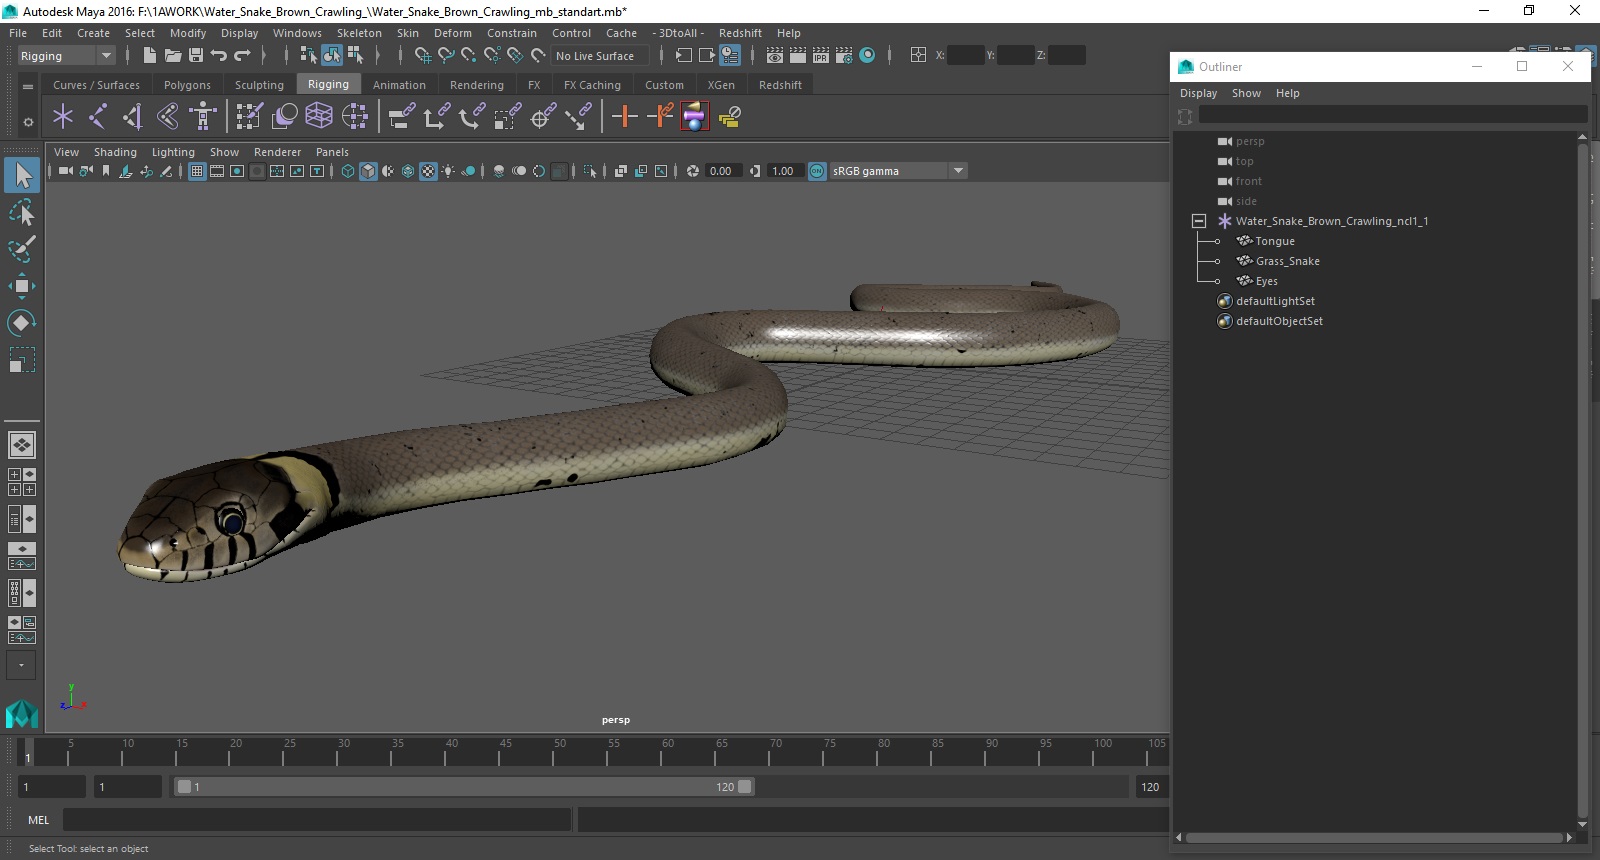
Task: Apply the Aim constraint icon
Action: [543, 117]
